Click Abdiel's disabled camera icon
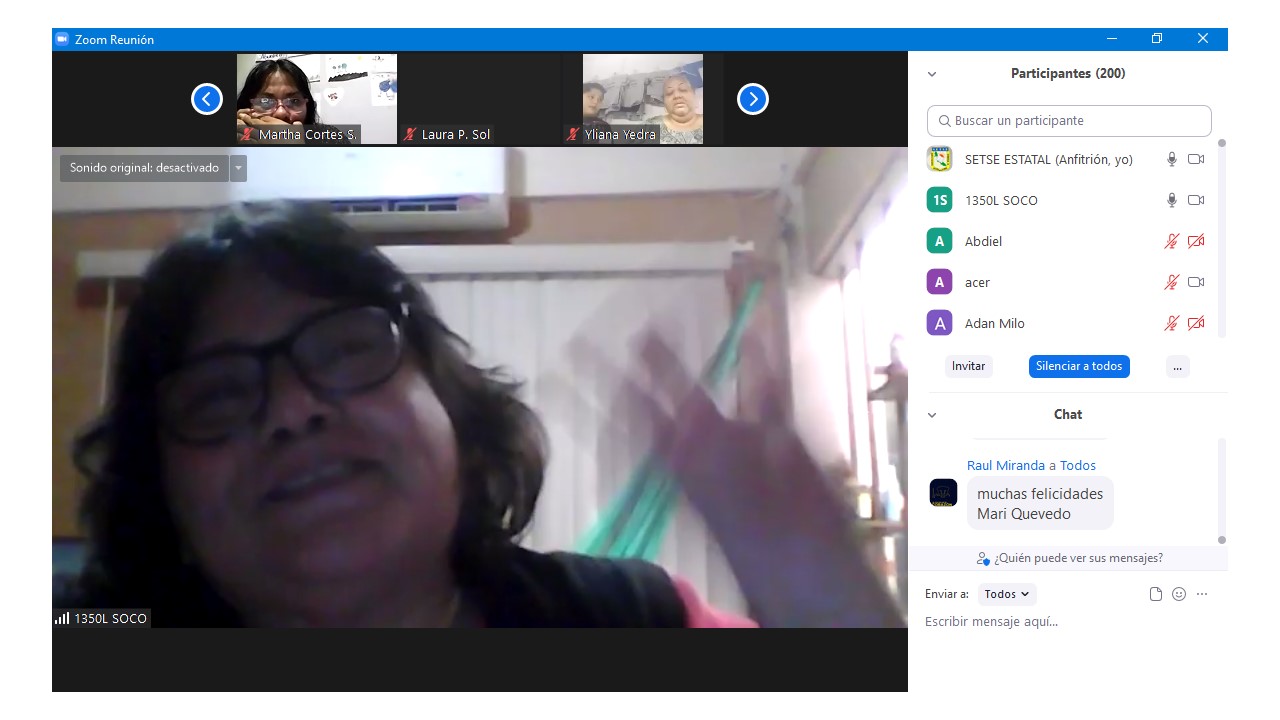Image resolution: width=1280 pixels, height=720 pixels. (1196, 241)
